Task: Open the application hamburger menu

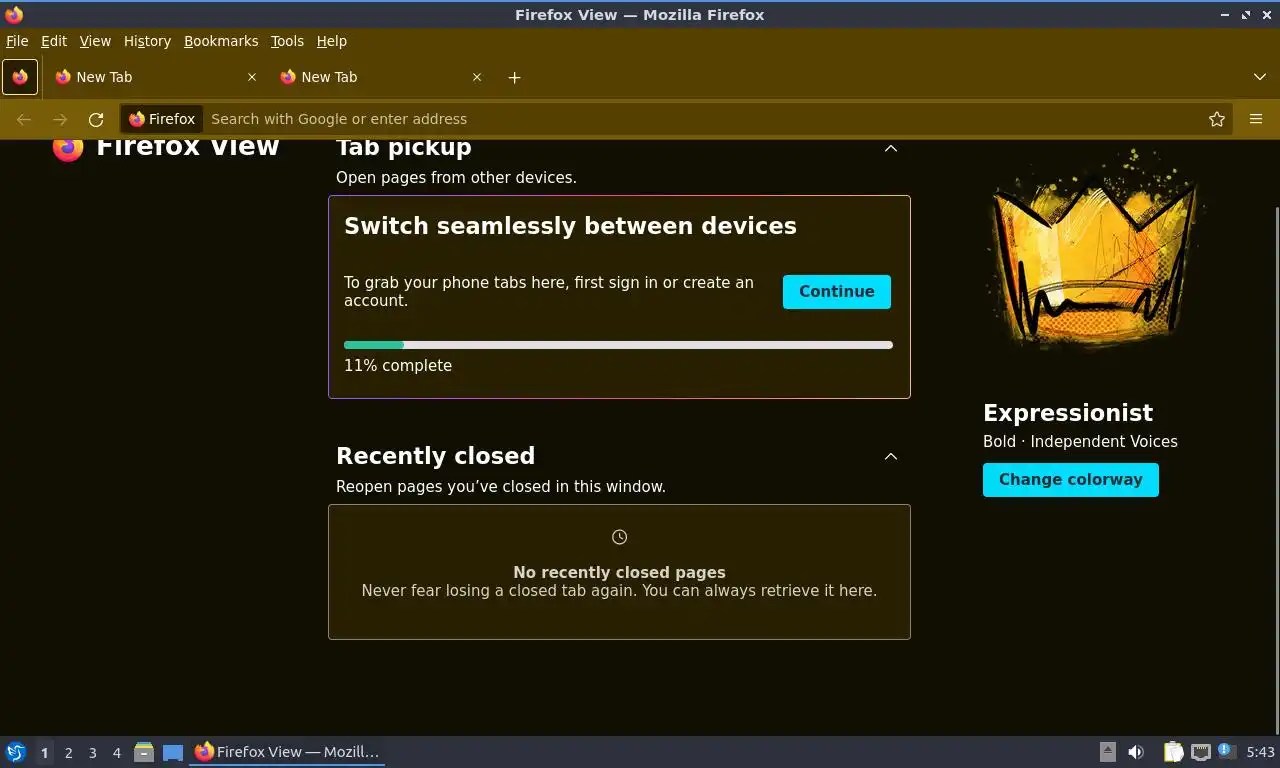Action: tap(1256, 119)
